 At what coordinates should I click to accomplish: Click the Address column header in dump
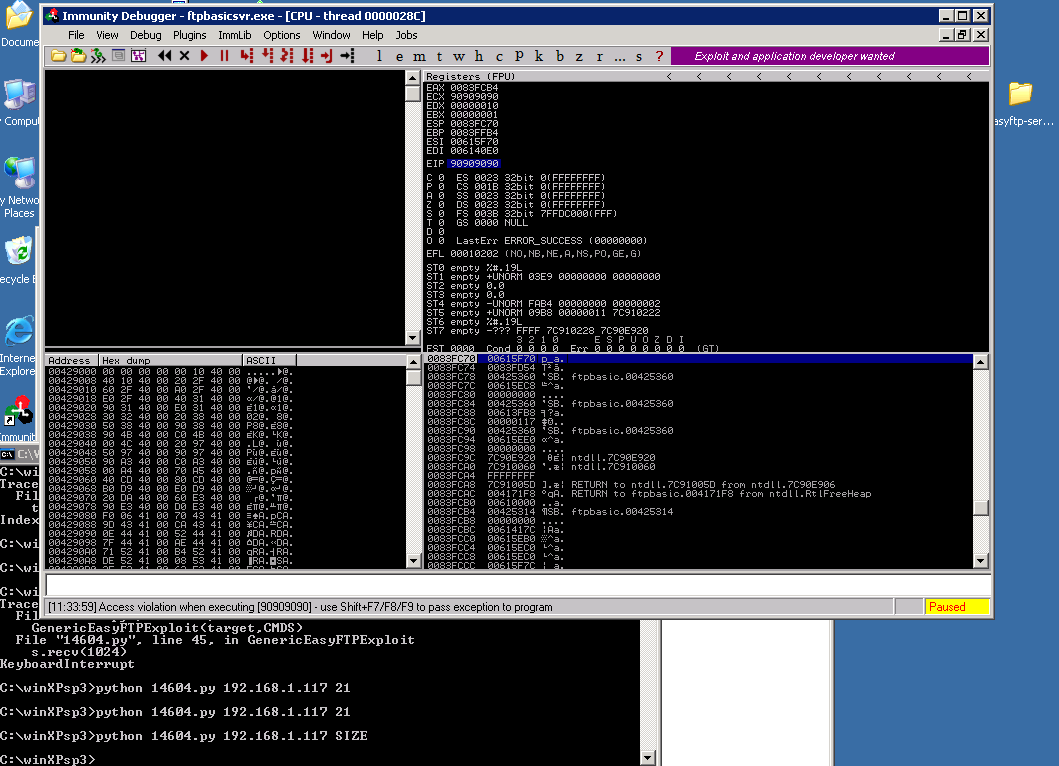click(x=72, y=360)
